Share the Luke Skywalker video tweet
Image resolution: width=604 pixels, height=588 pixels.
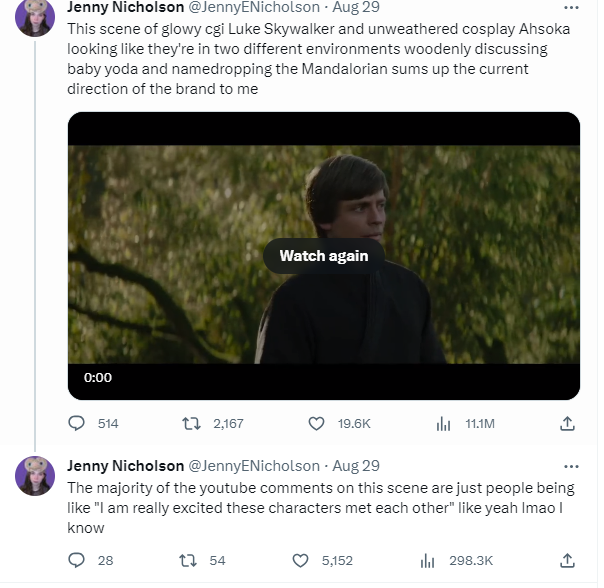(x=569, y=424)
